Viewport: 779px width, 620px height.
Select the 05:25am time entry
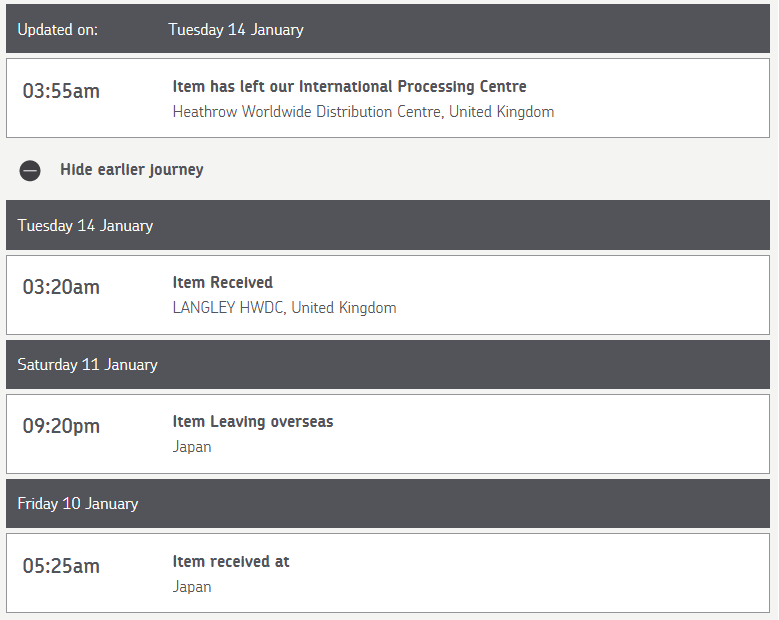point(61,566)
